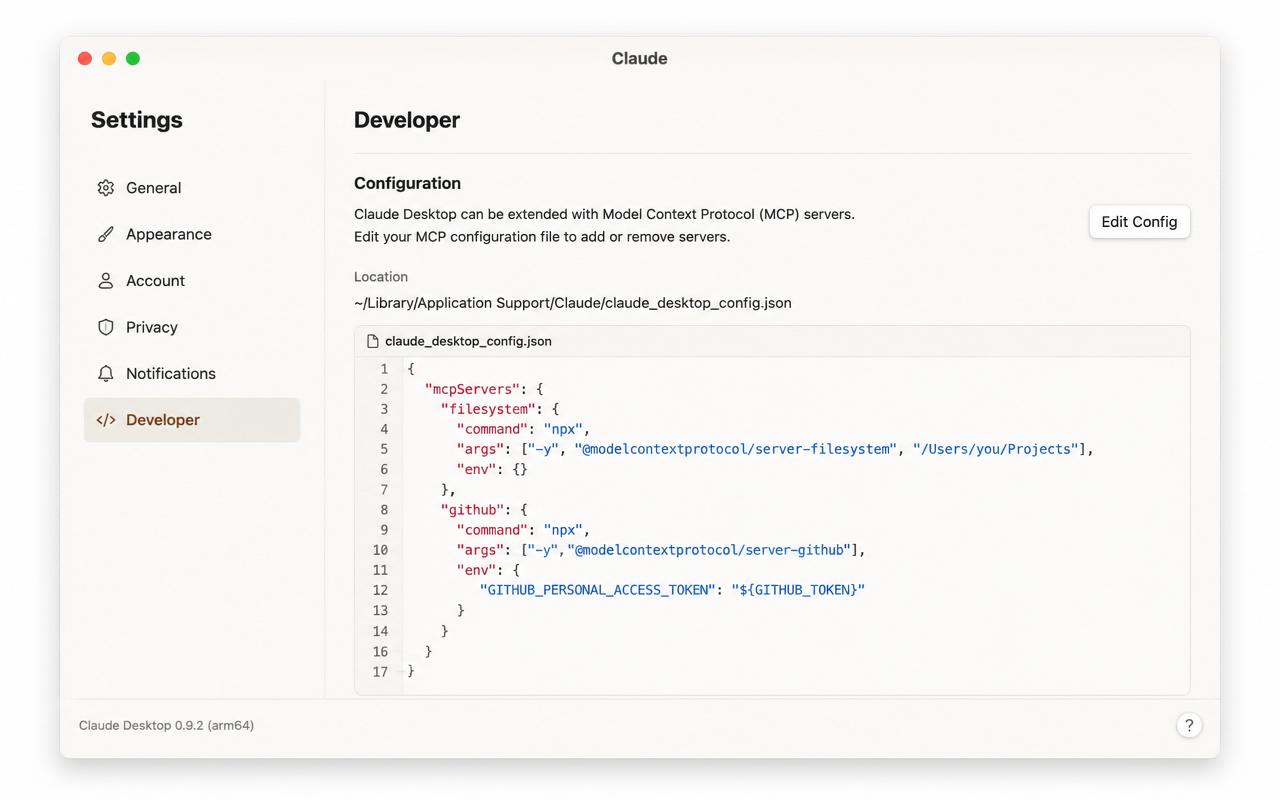Image resolution: width=1280 pixels, height=800 pixels.
Task: Click the "Developer" page heading
Action: click(x=407, y=120)
